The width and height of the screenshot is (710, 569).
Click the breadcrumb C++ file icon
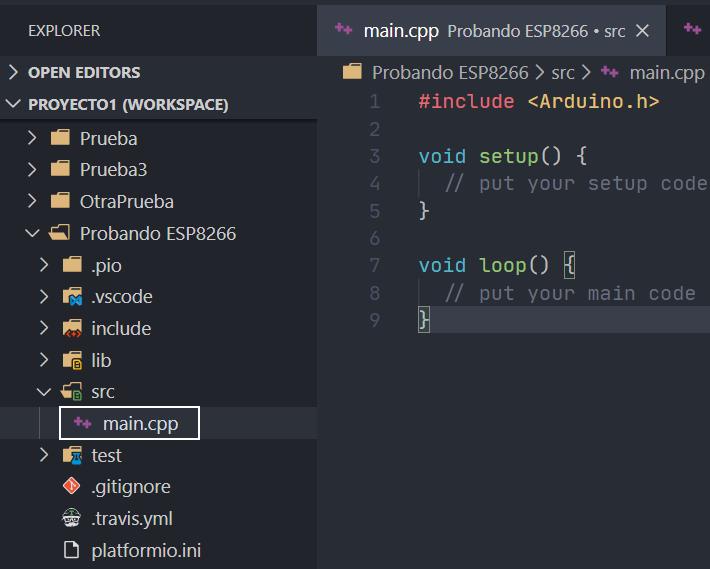[609, 72]
